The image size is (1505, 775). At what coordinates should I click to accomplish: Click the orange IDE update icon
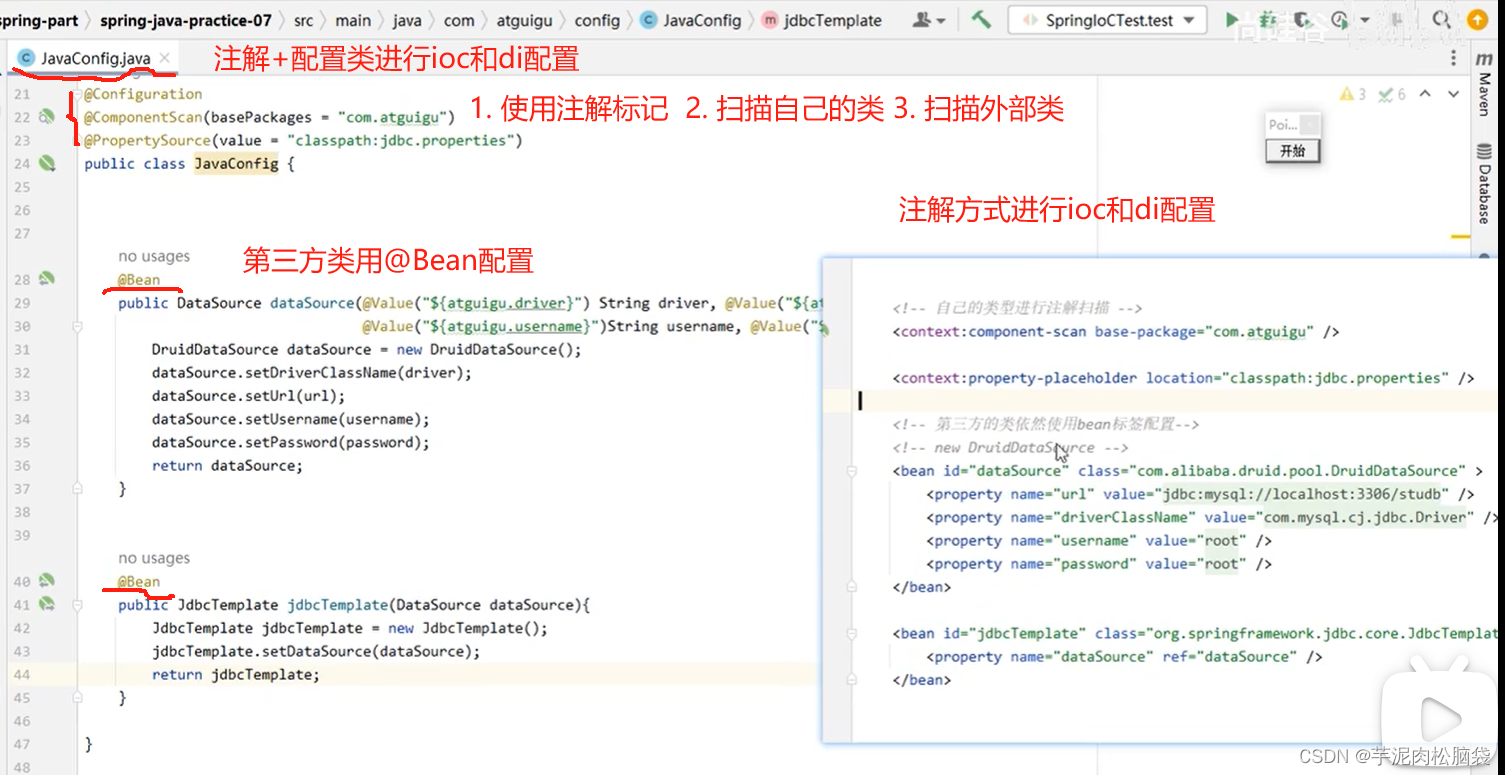1477,20
